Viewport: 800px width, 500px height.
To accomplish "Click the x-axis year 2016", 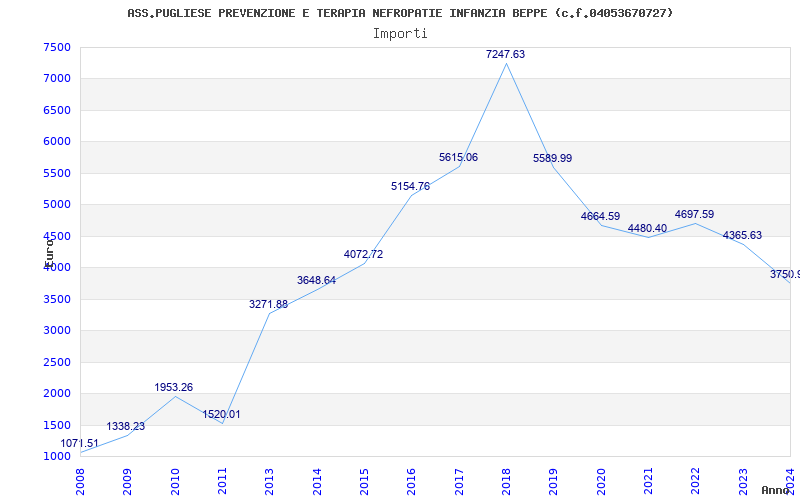I will (x=411, y=482).
